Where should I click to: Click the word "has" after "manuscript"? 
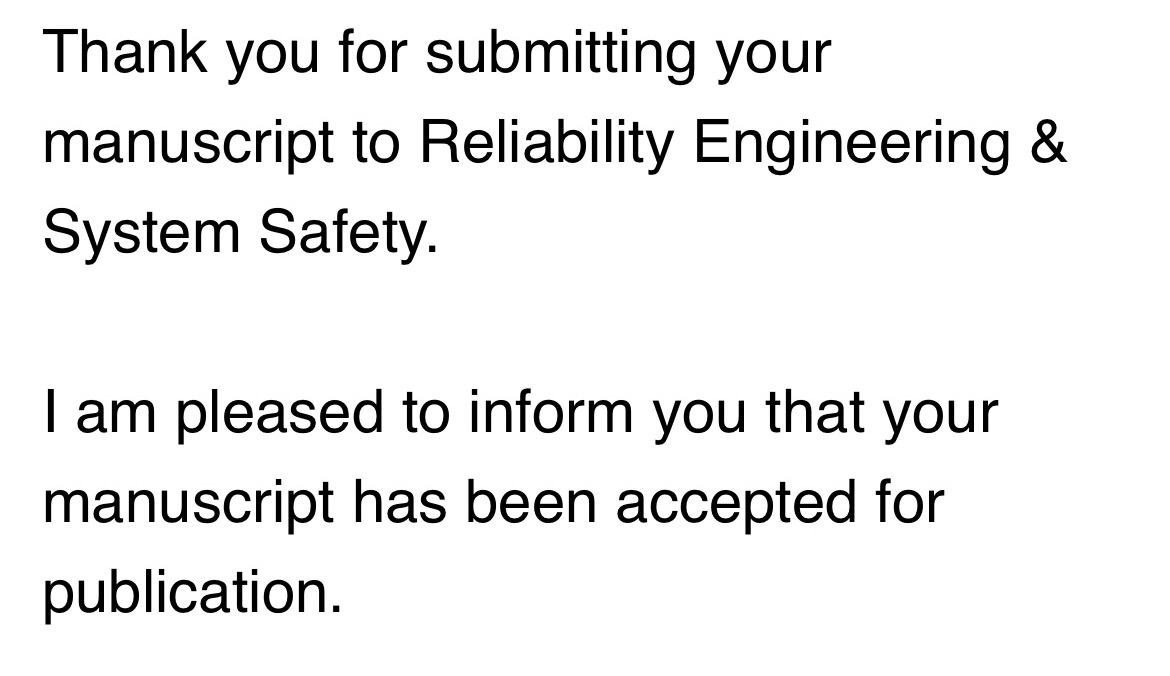point(399,502)
